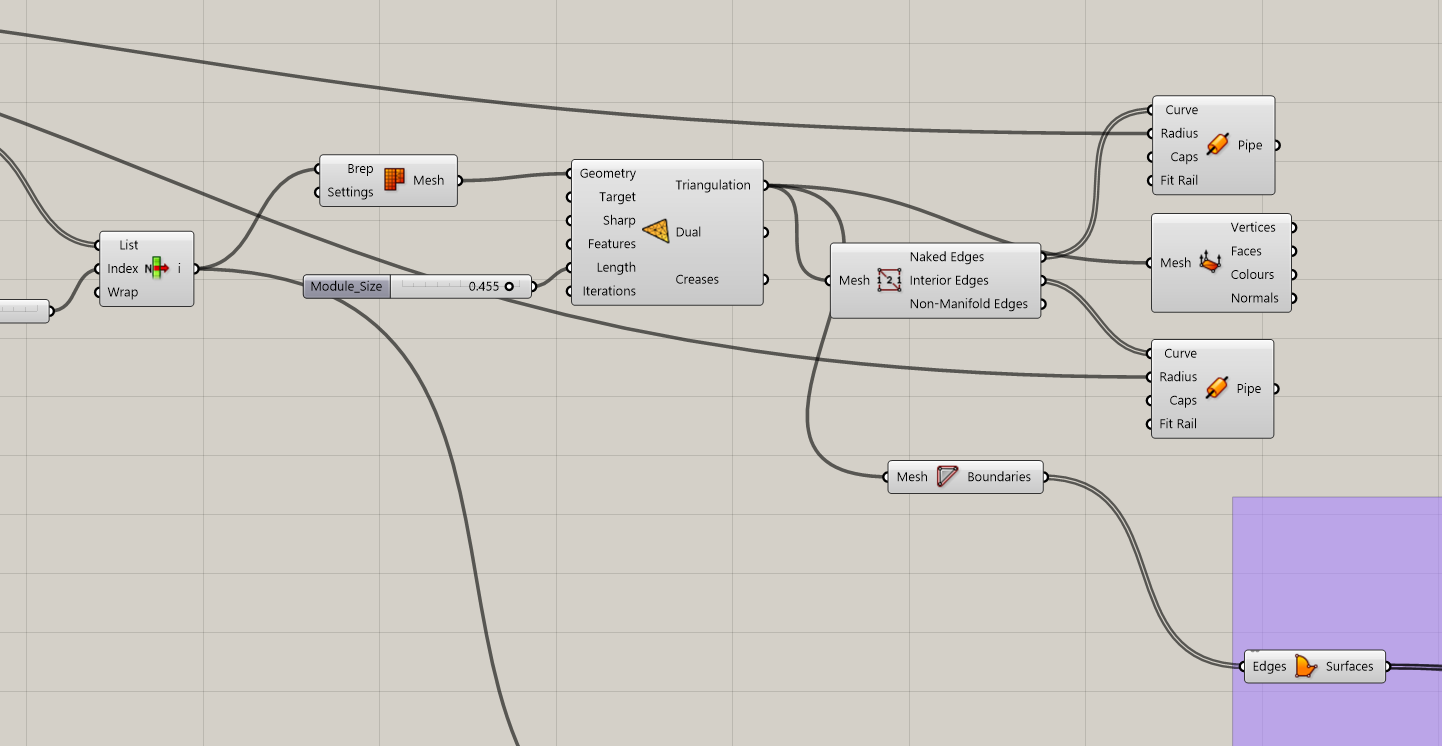Select the Length input label
Image resolution: width=1442 pixels, height=746 pixels.
point(616,267)
